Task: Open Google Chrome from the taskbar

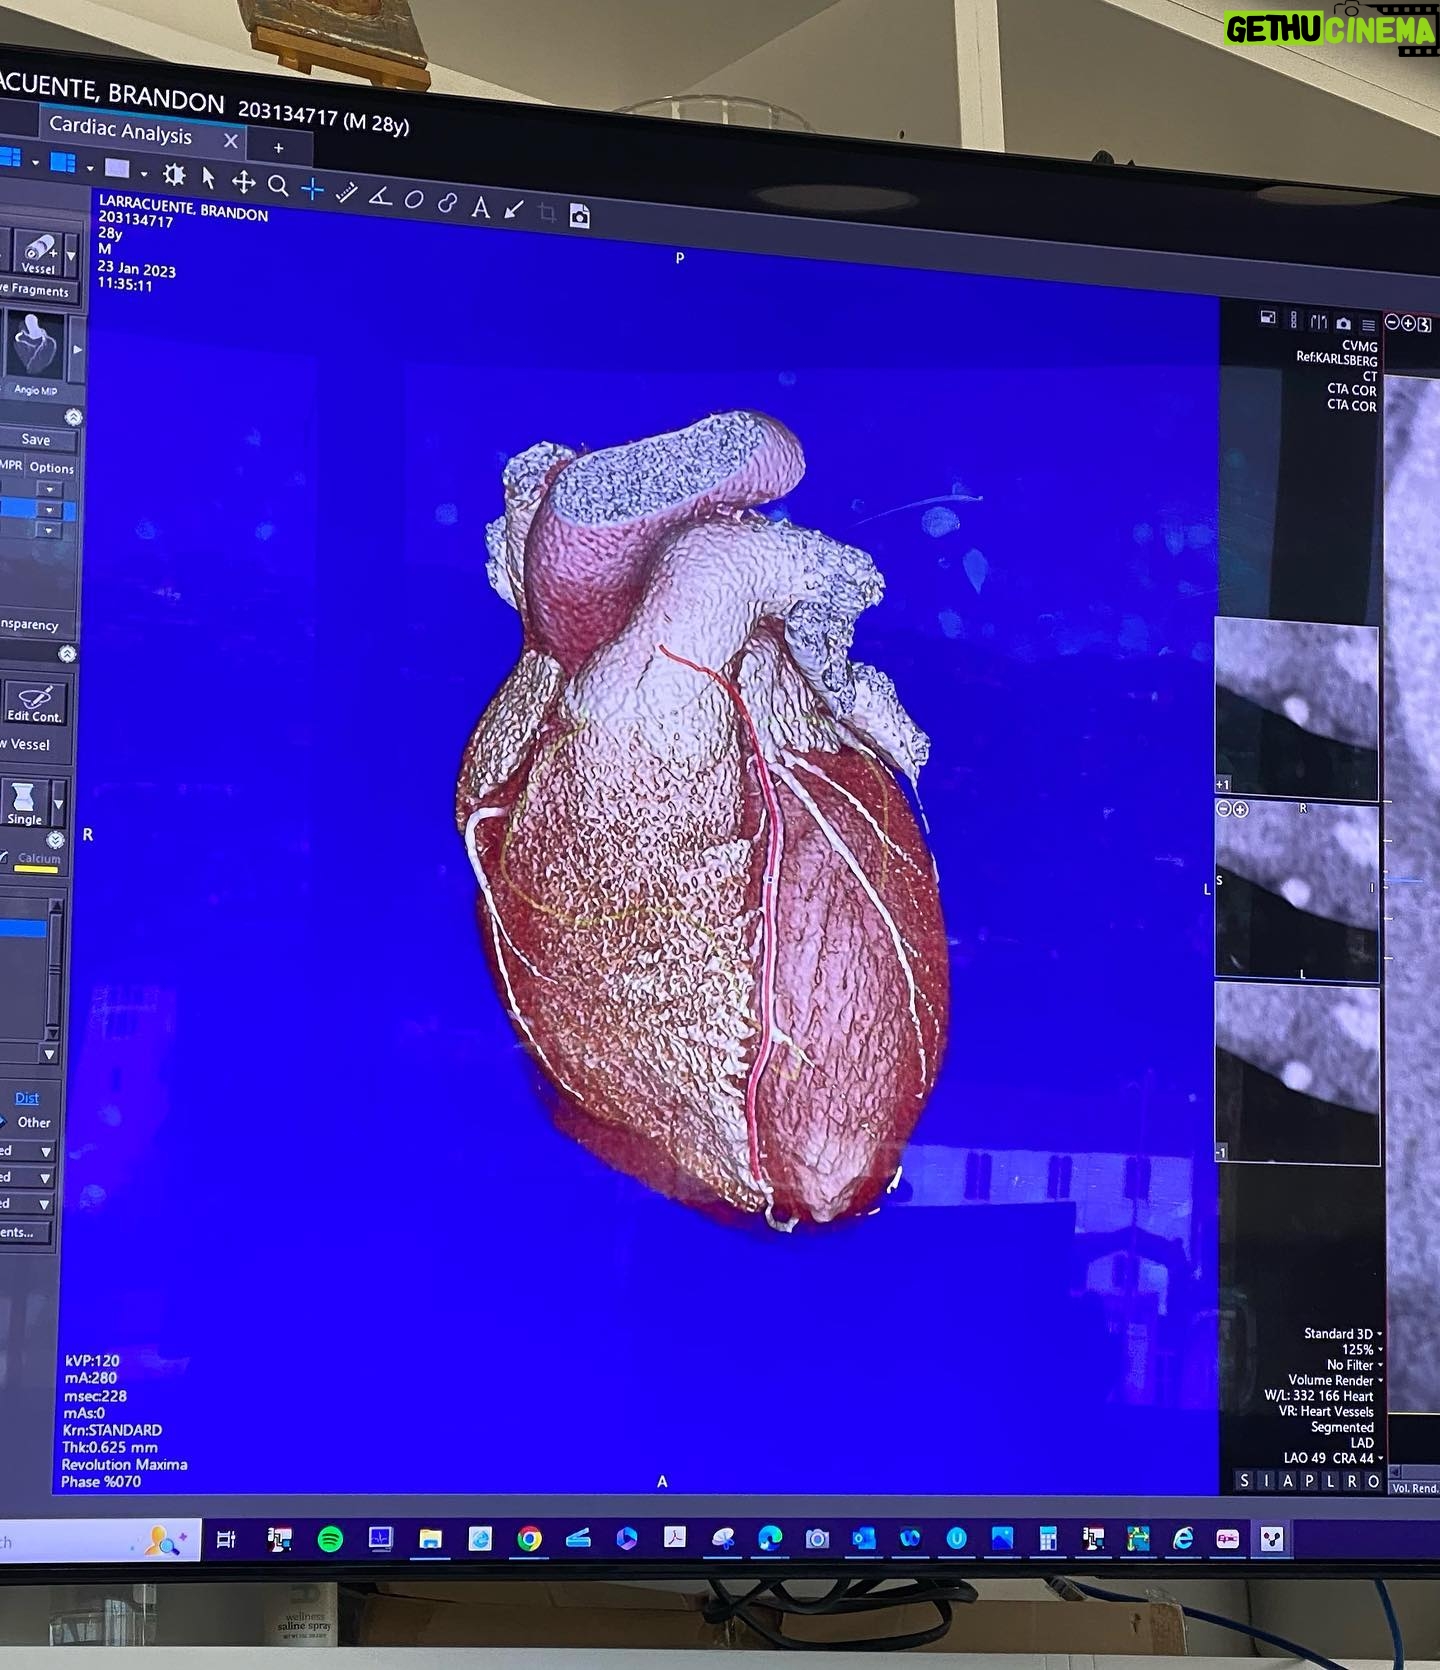Action: click(529, 1539)
